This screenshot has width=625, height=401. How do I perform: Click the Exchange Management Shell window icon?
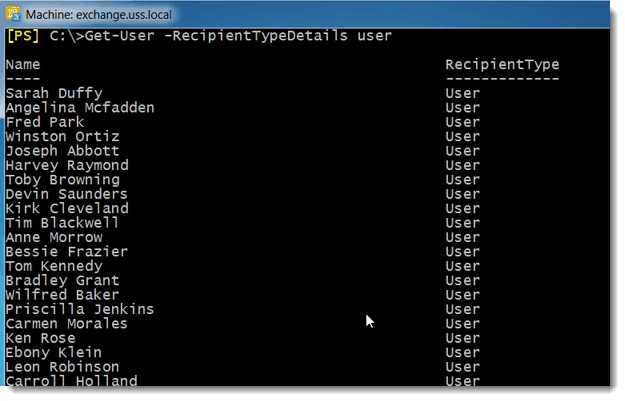tap(13, 14)
